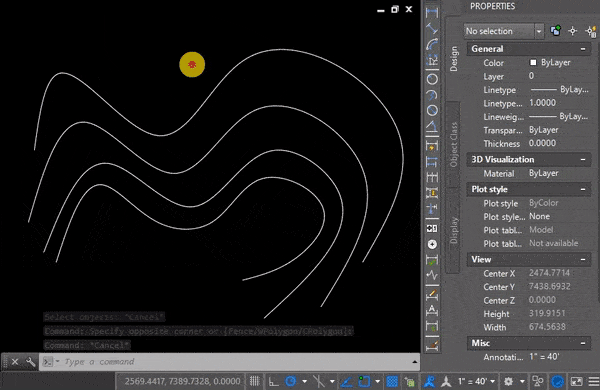Select the Dimension Text Edit tool
600x390 pixels.
[432, 310]
